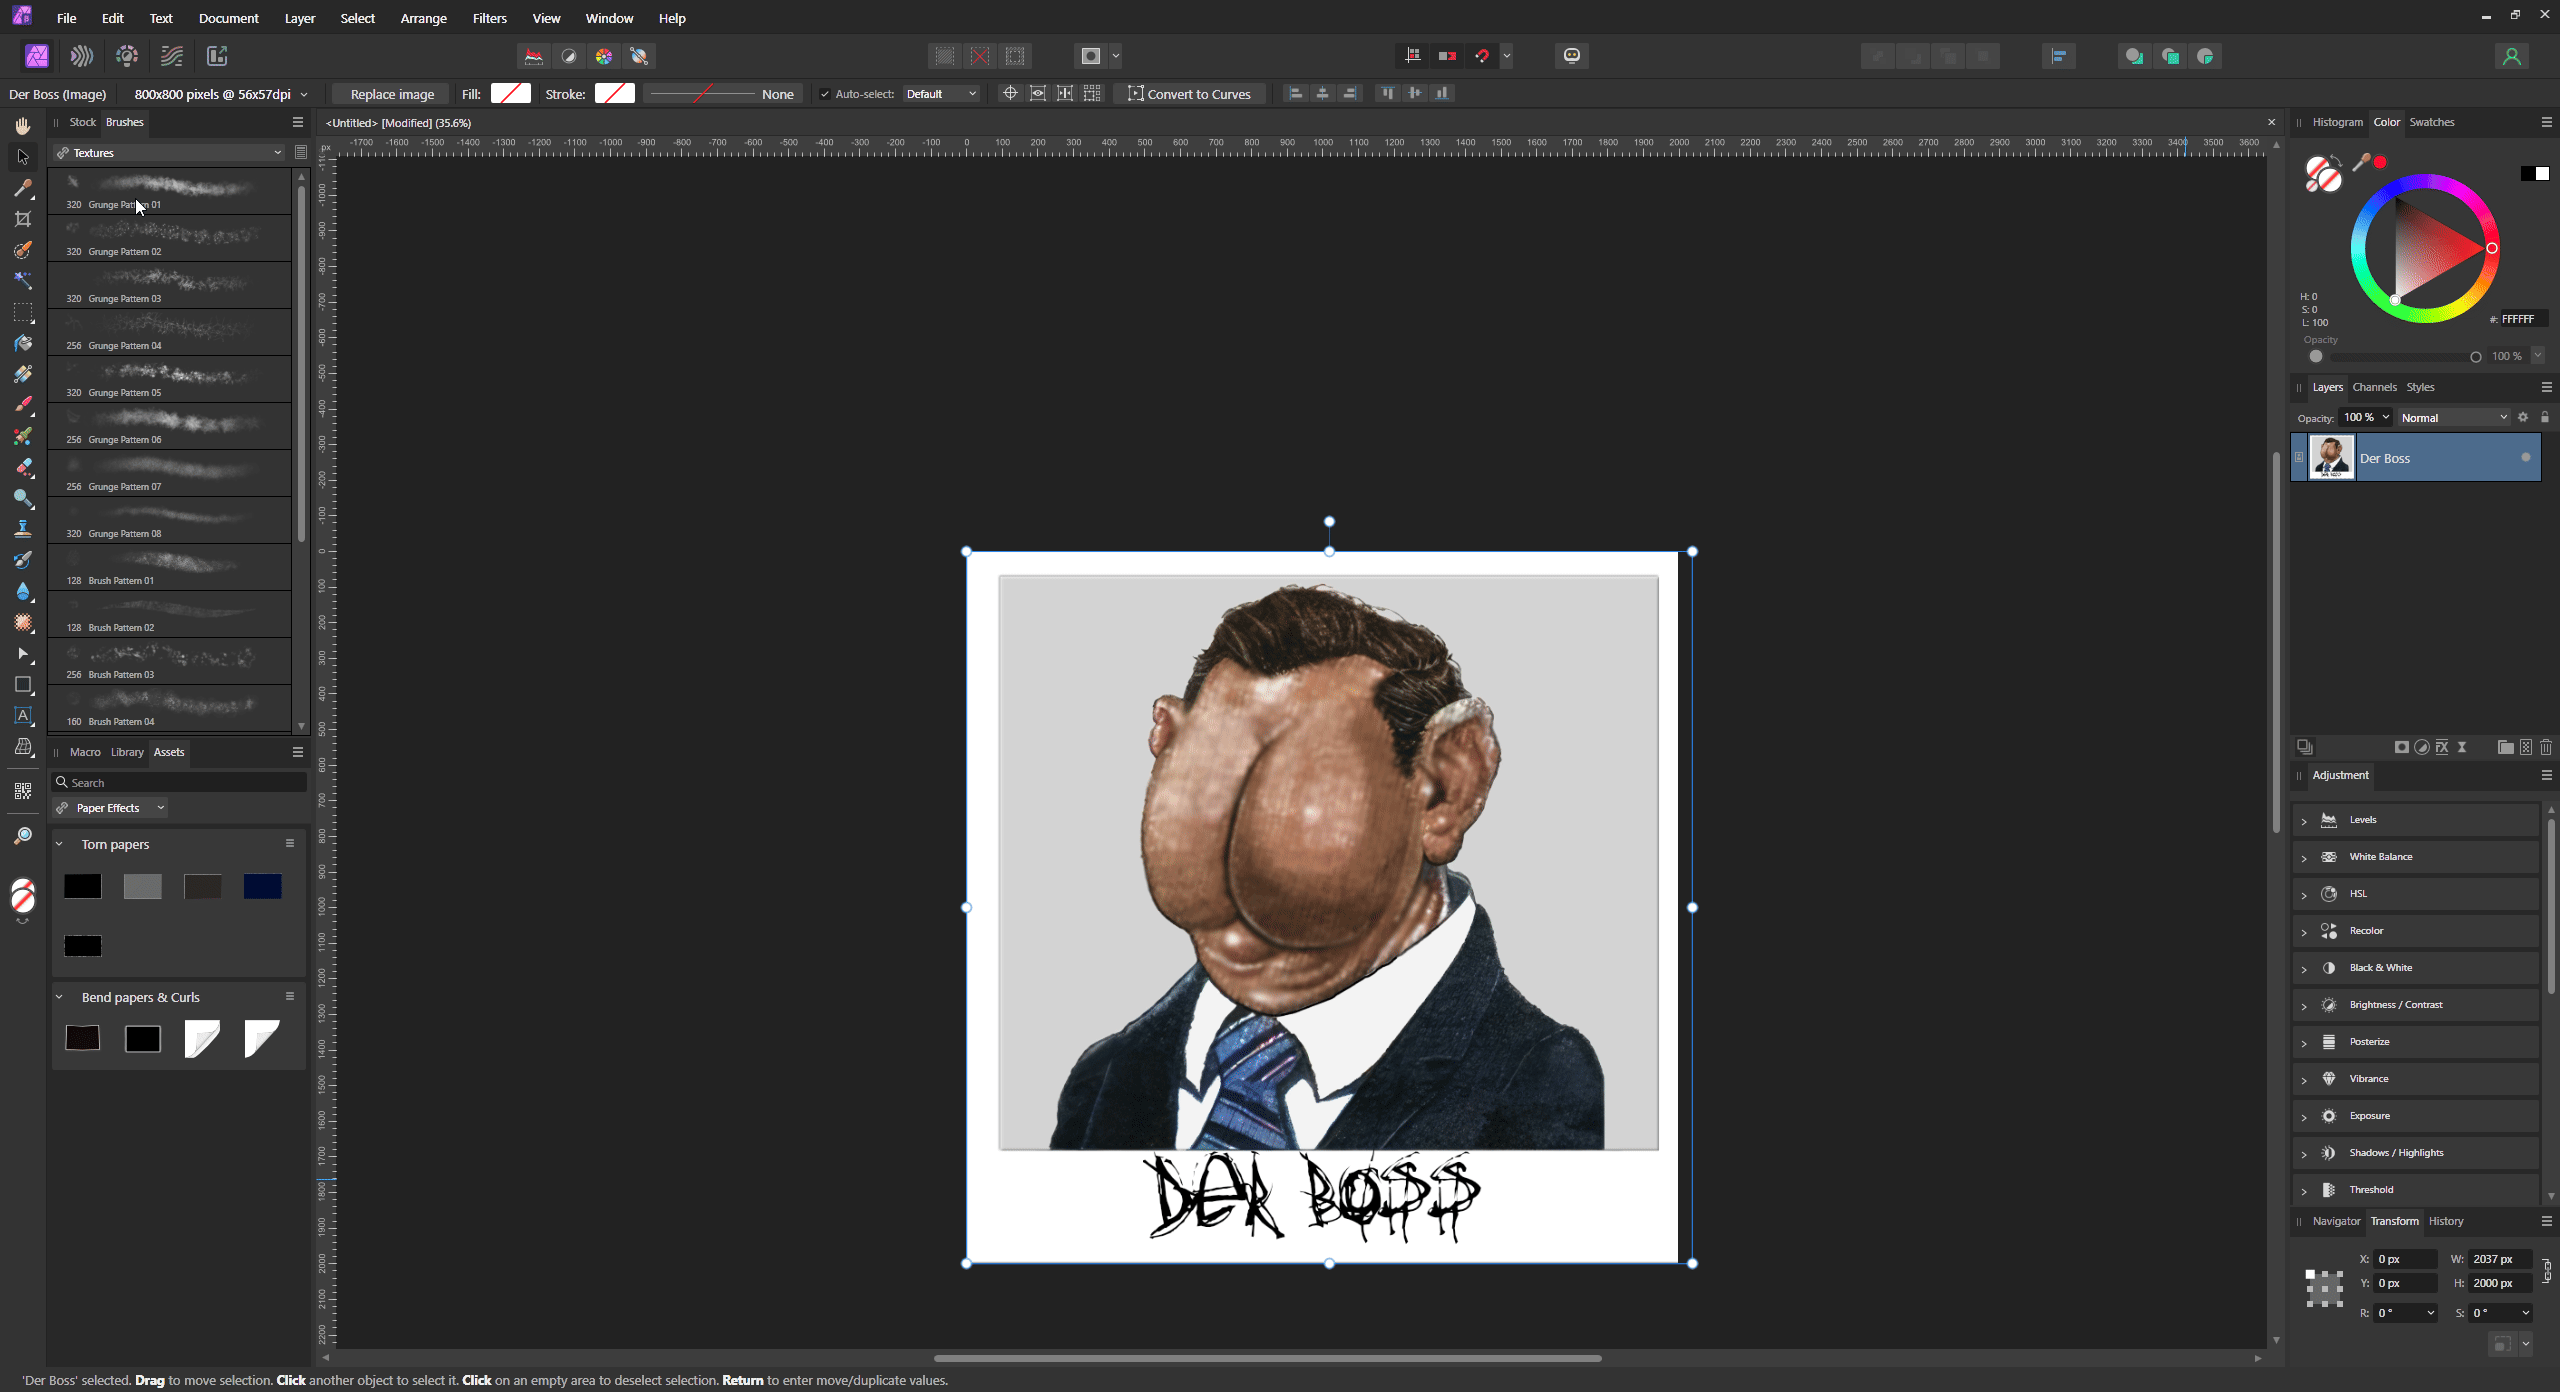Select the Rectangular Marquee tool
2560x1392 pixels.
22,312
